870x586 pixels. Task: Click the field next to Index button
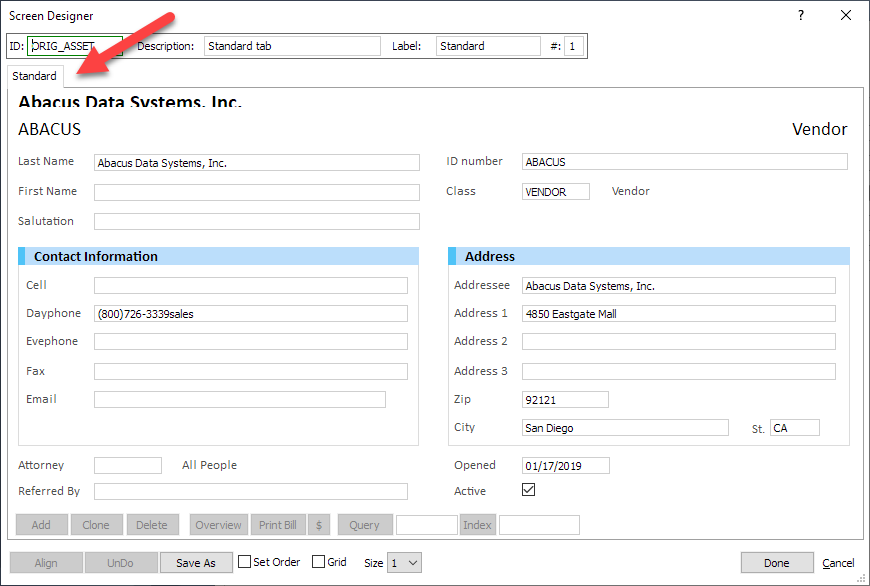click(539, 525)
